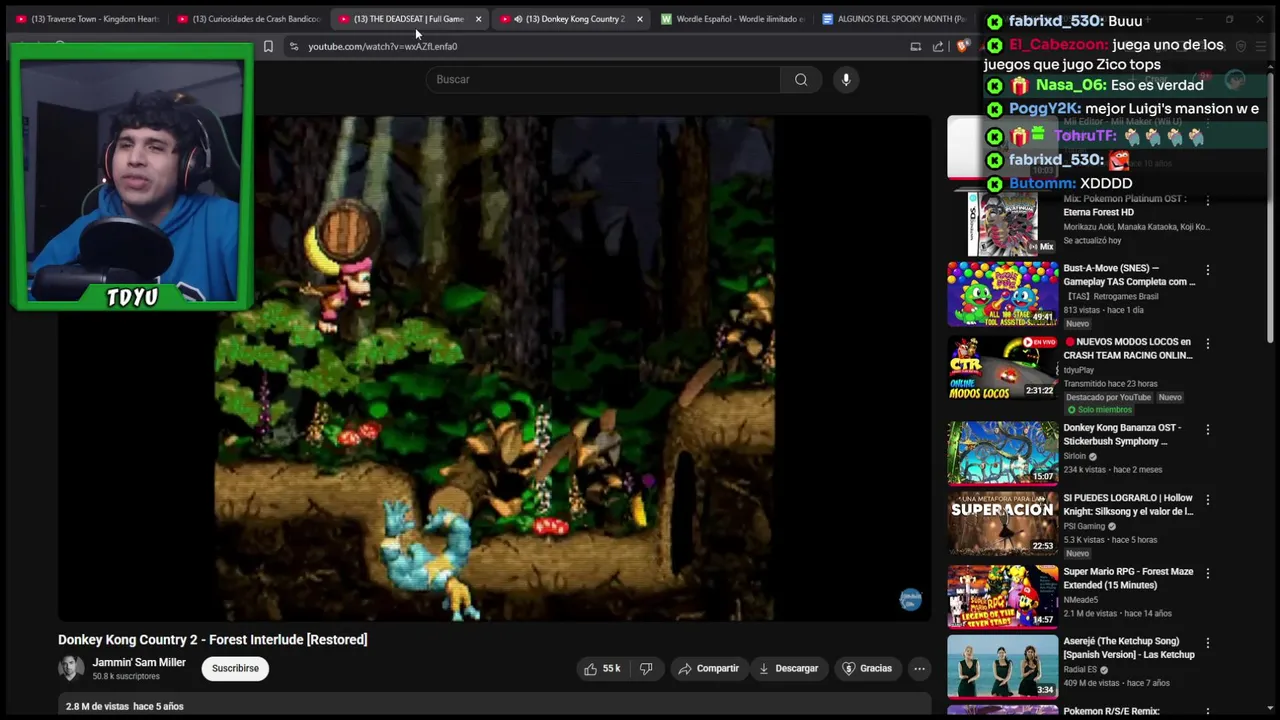Image resolution: width=1280 pixels, height=720 pixels.
Task: Bookmark this page with the bookmark icon
Action: (268, 46)
